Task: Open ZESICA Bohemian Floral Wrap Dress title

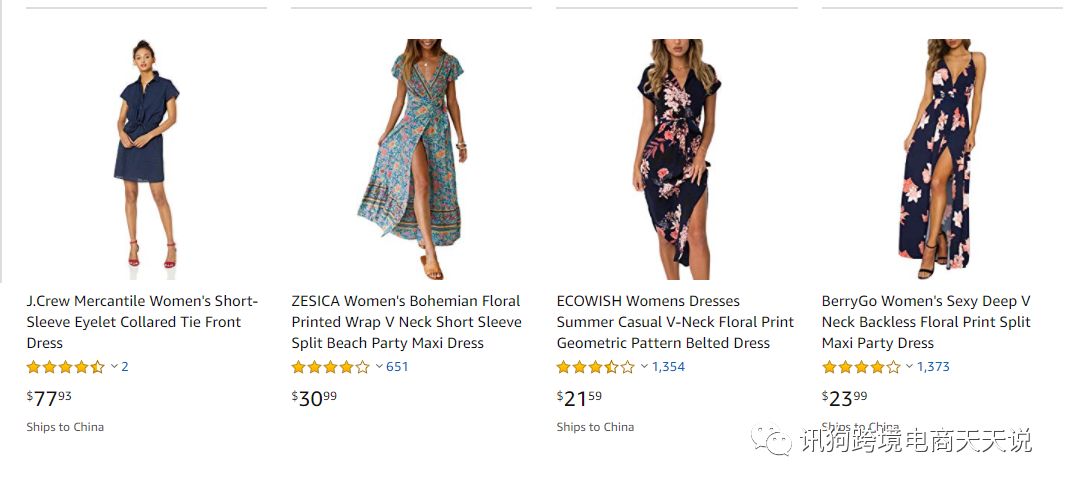Action: click(406, 322)
